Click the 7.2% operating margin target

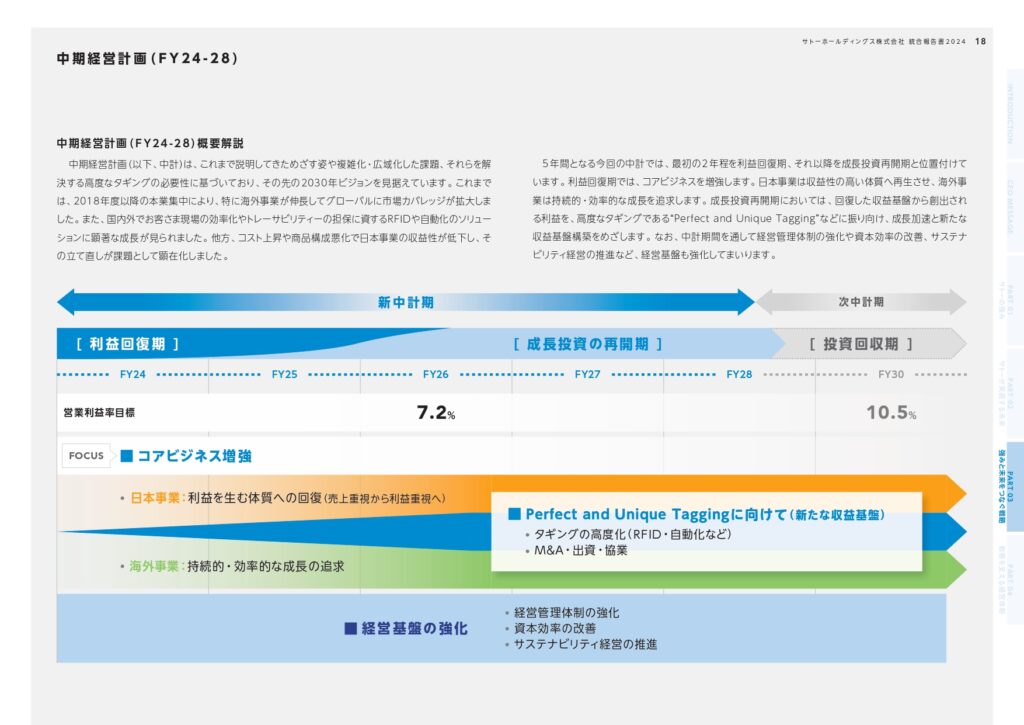tap(436, 412)
